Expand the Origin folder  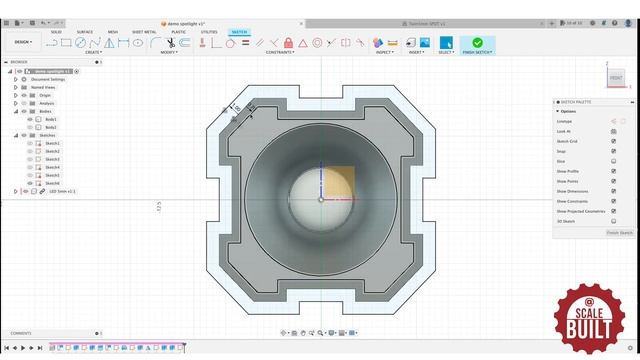16,95
